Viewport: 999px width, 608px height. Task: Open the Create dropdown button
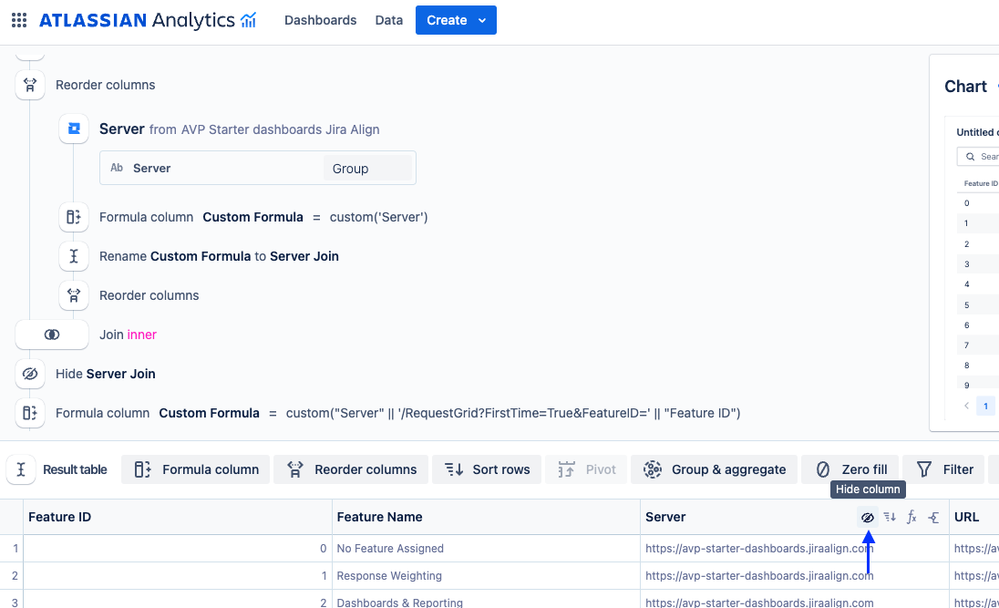(x=456, y=20)
